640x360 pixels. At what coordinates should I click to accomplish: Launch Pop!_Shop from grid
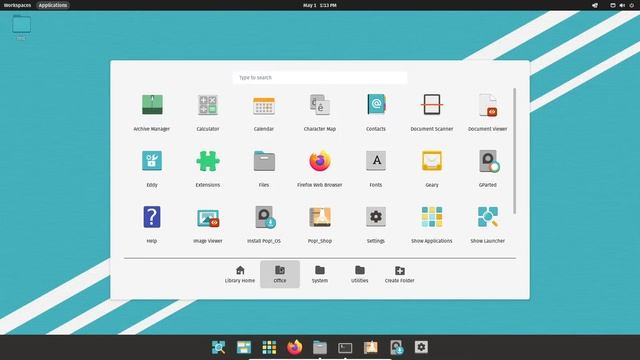point(320,224)
